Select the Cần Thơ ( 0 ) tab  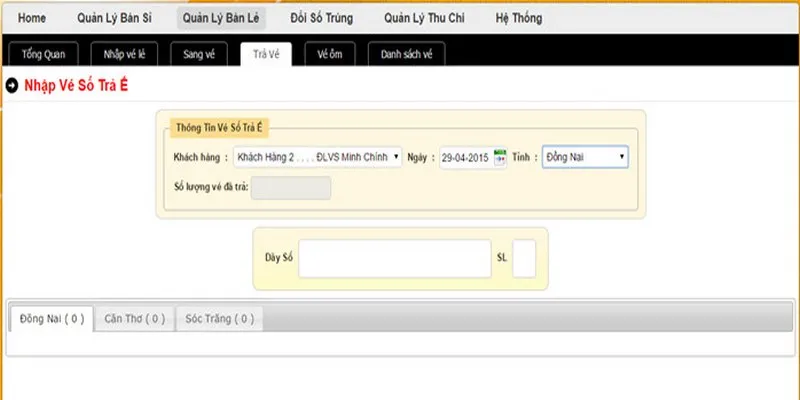[133, 319]
